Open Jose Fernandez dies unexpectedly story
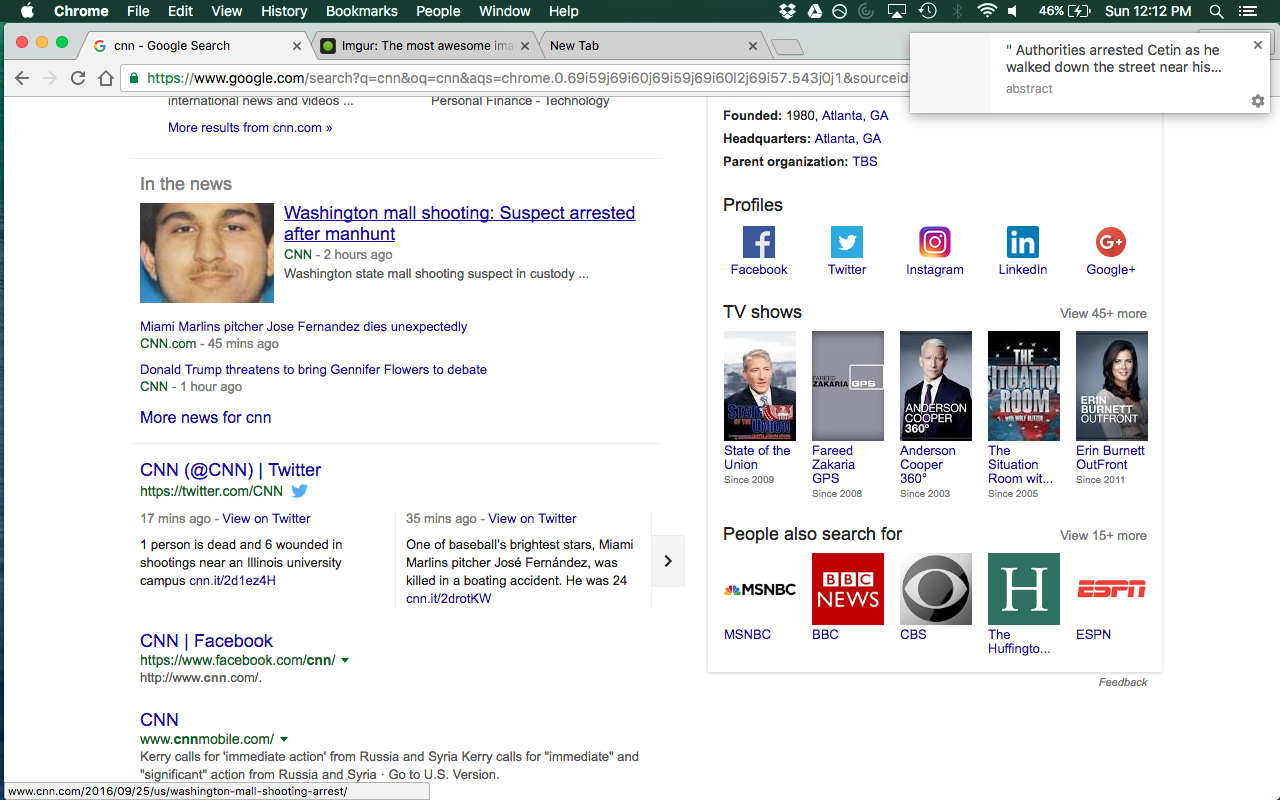 304,326
